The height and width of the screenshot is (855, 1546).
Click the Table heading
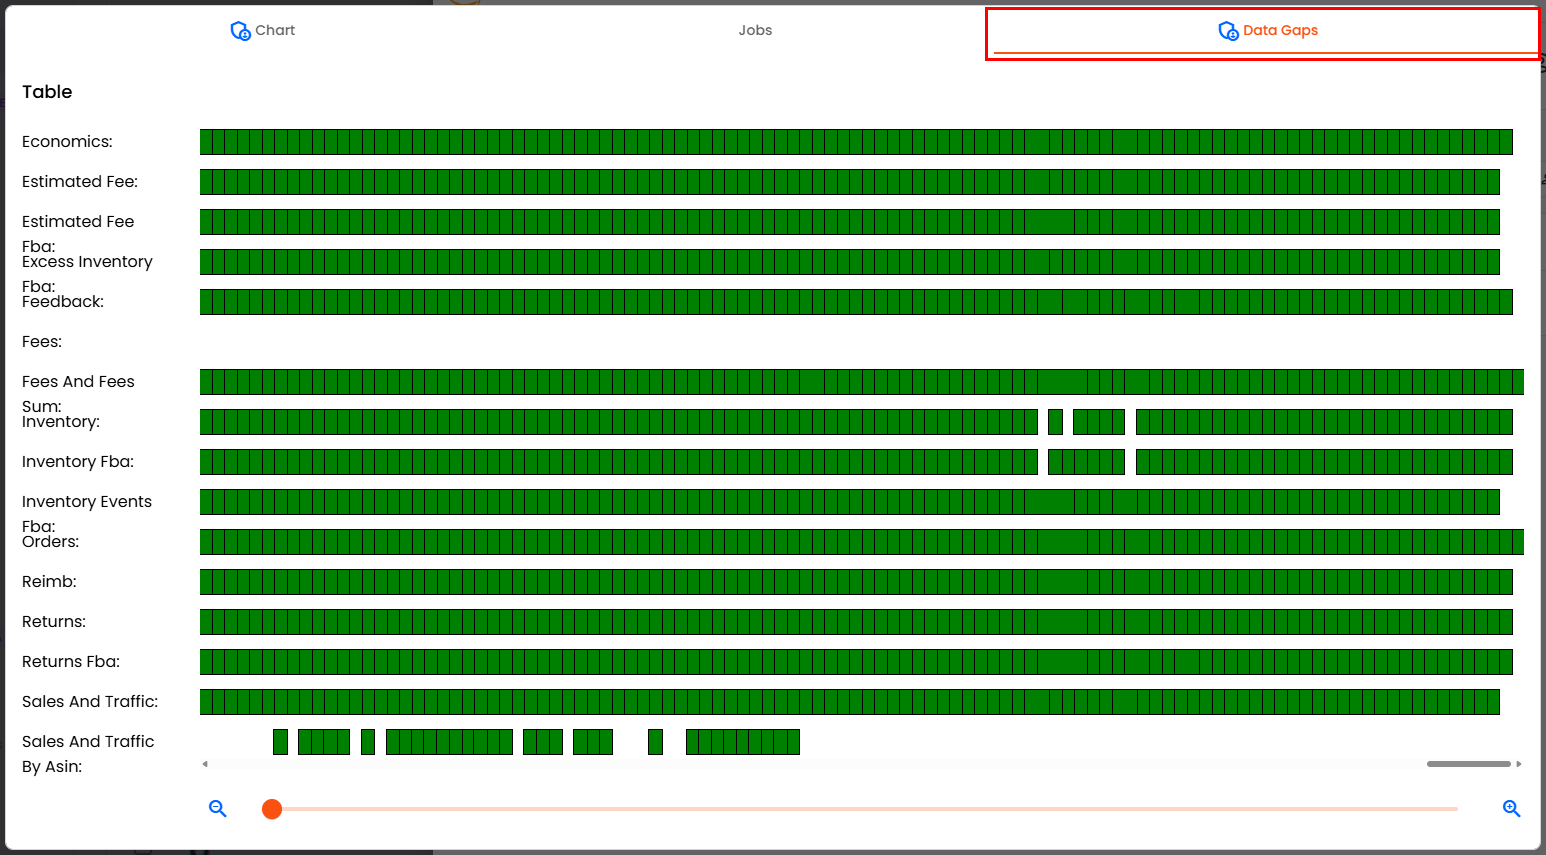pos(47,92)
